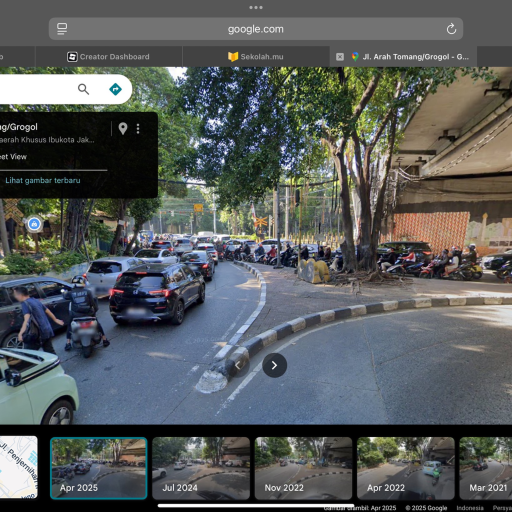This screenshot has height=512, width=512.
Task: Click the search magnifier icon
Action: (83, 89)
